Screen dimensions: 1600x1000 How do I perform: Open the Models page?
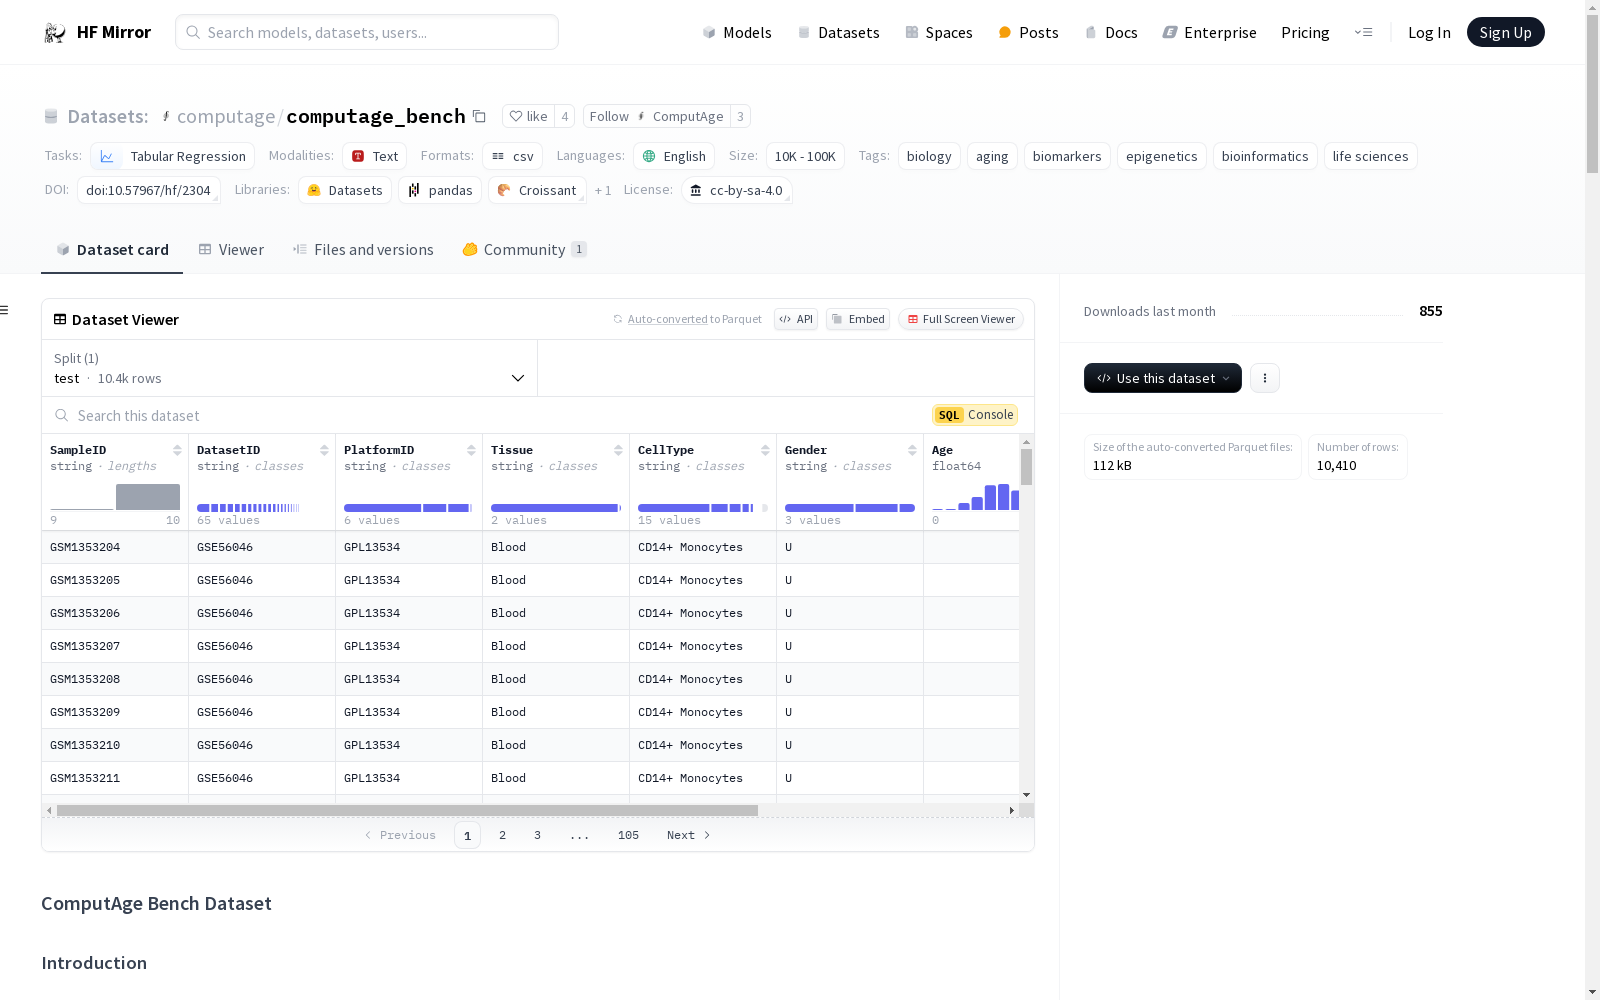737,32
